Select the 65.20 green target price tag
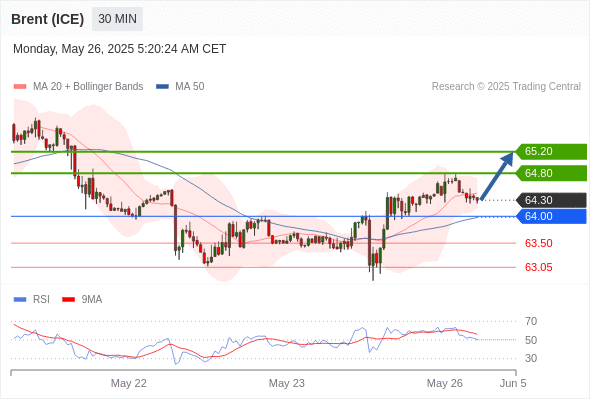 551,151
